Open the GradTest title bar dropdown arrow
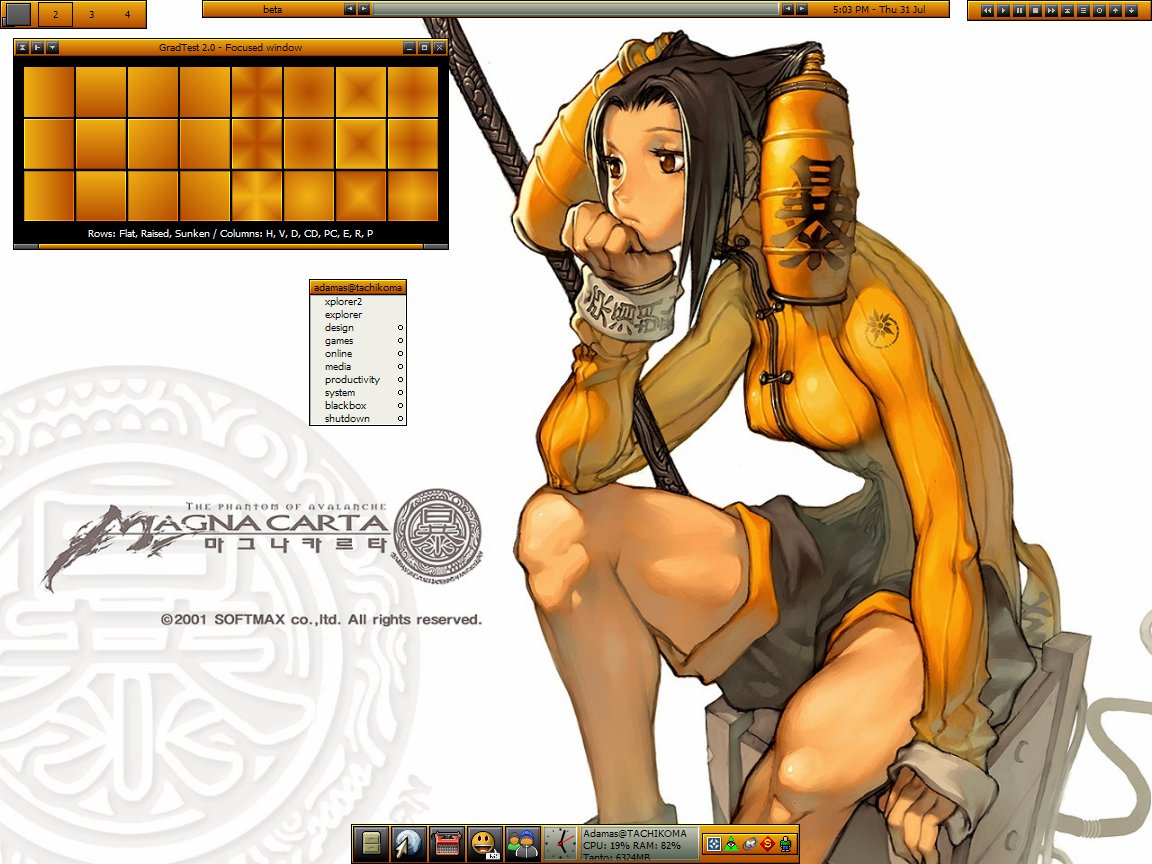 coord(52,48)
